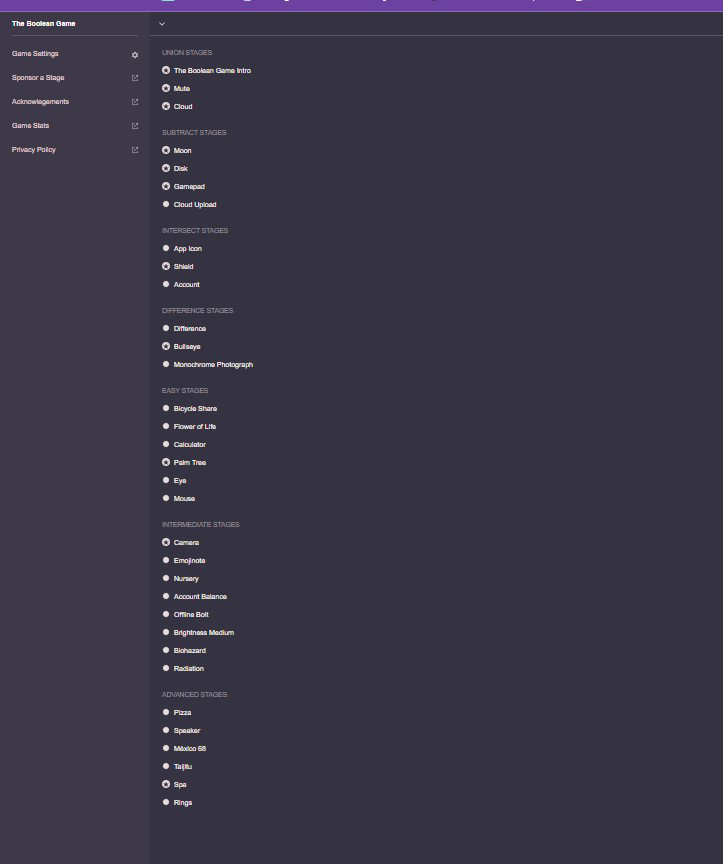Open the Monochrome Photograph stage
This screenshot has height=864, width=723.
[x=213, y=365]
